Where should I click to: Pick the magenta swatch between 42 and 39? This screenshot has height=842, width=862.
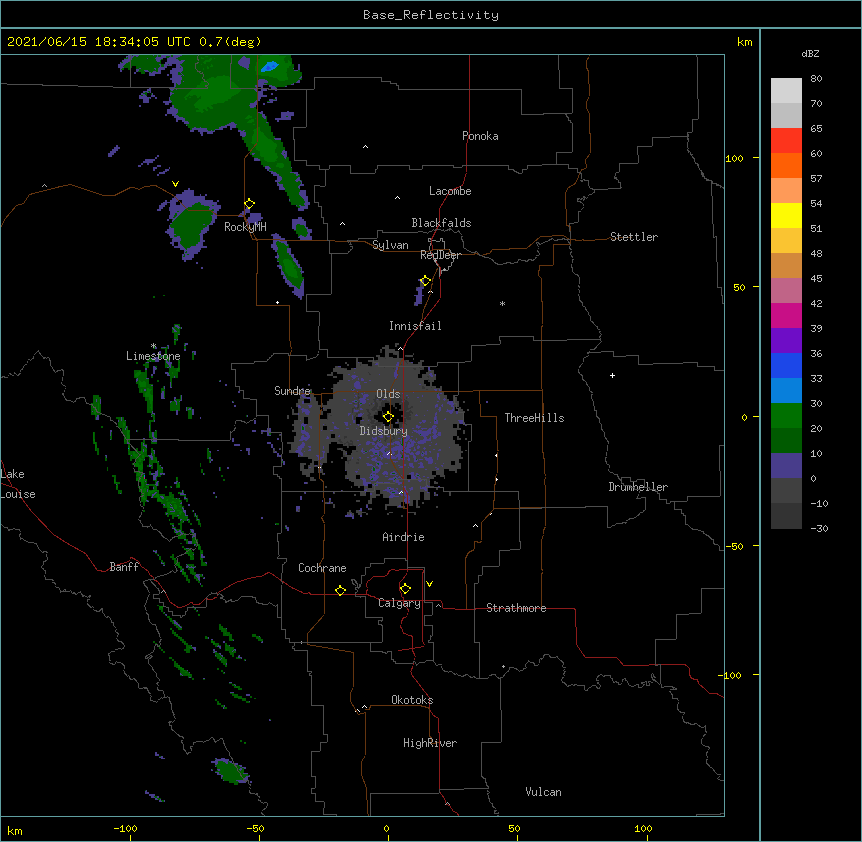coord(786,315)
